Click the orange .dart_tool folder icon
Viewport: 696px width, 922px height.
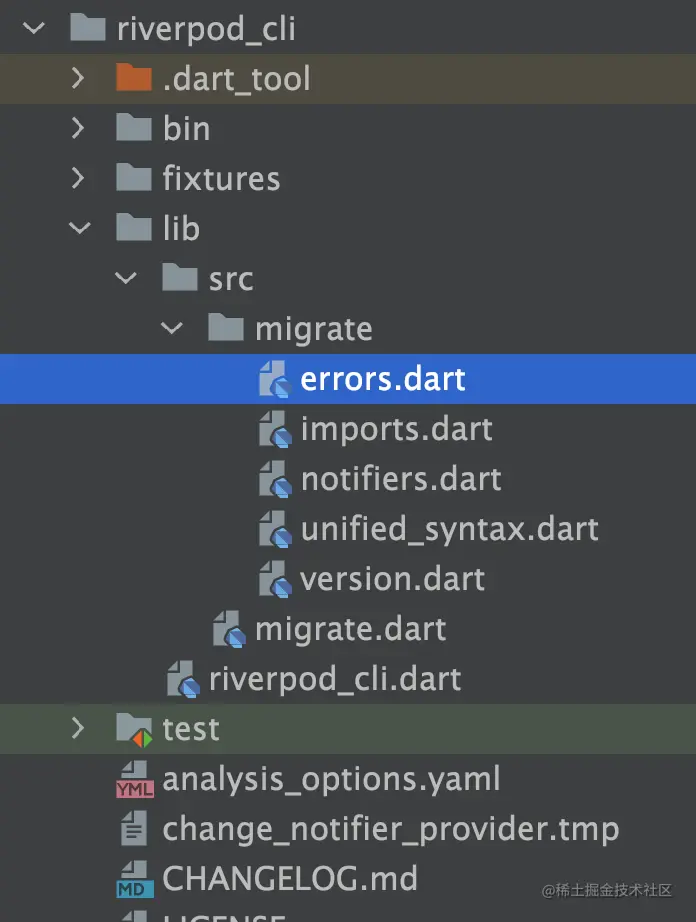click(x=133, y=78)
